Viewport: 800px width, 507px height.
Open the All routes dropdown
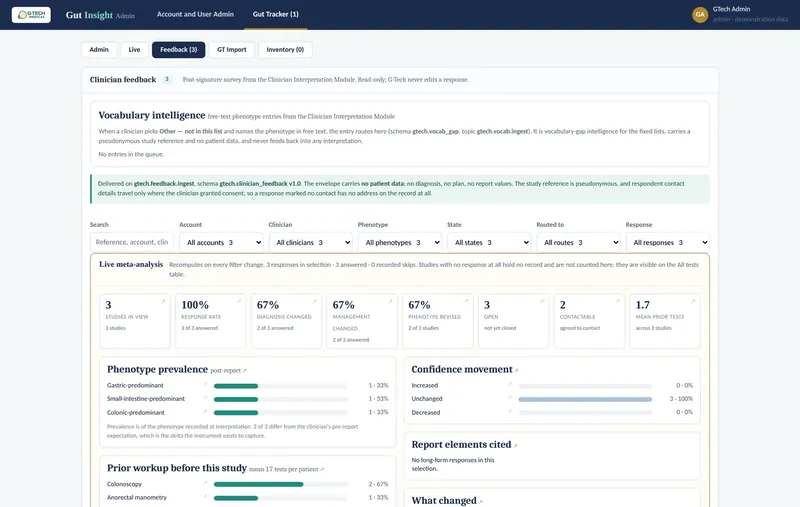pyautogui.click(x=579, y=242)
